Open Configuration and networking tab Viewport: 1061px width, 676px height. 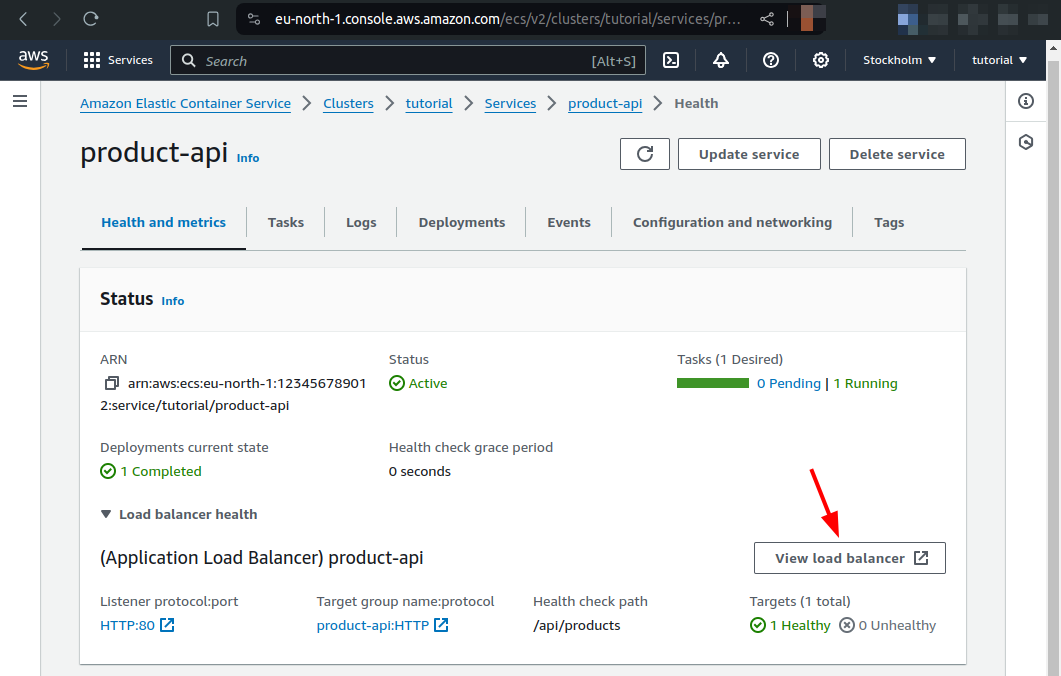[x=732, y=223]
